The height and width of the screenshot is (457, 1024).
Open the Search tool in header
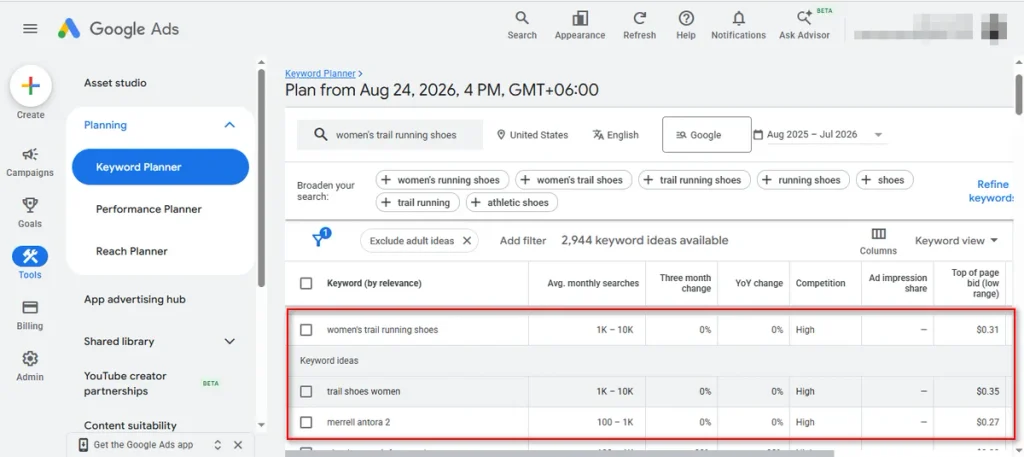tap(522, 25)
